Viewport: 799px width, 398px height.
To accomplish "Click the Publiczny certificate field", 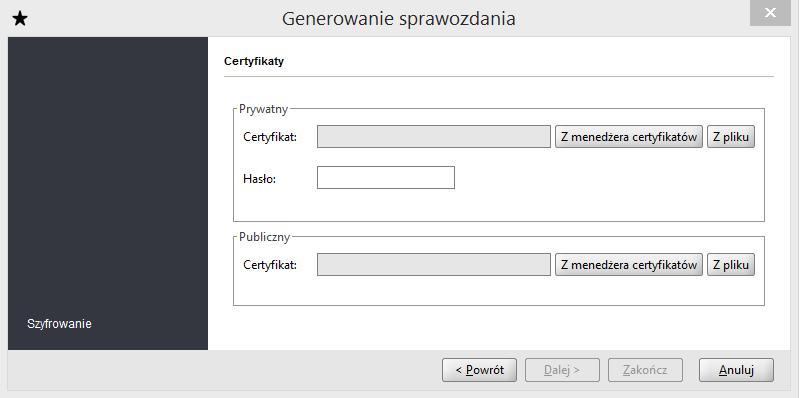I will coord(434,264).
